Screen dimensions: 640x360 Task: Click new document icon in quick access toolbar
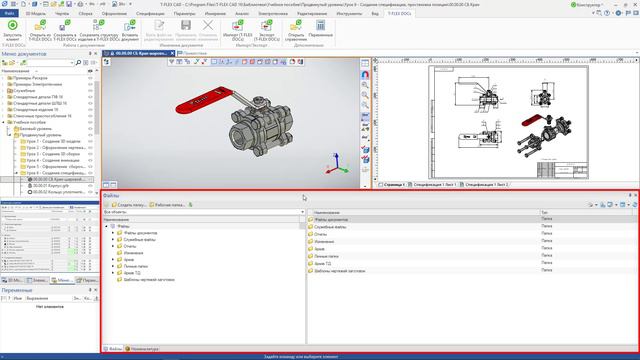[x=23, y=4]
